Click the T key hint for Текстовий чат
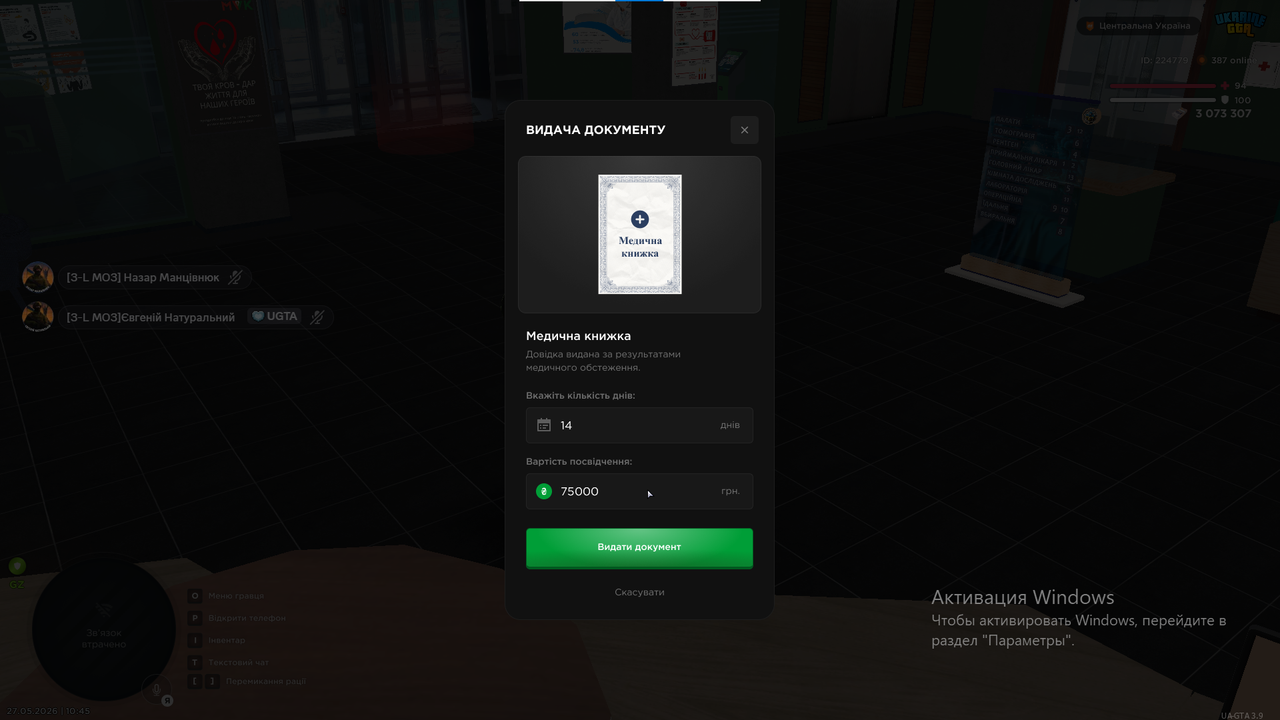The height and width of the screenshot is (720, 1280). coord(195,662)
